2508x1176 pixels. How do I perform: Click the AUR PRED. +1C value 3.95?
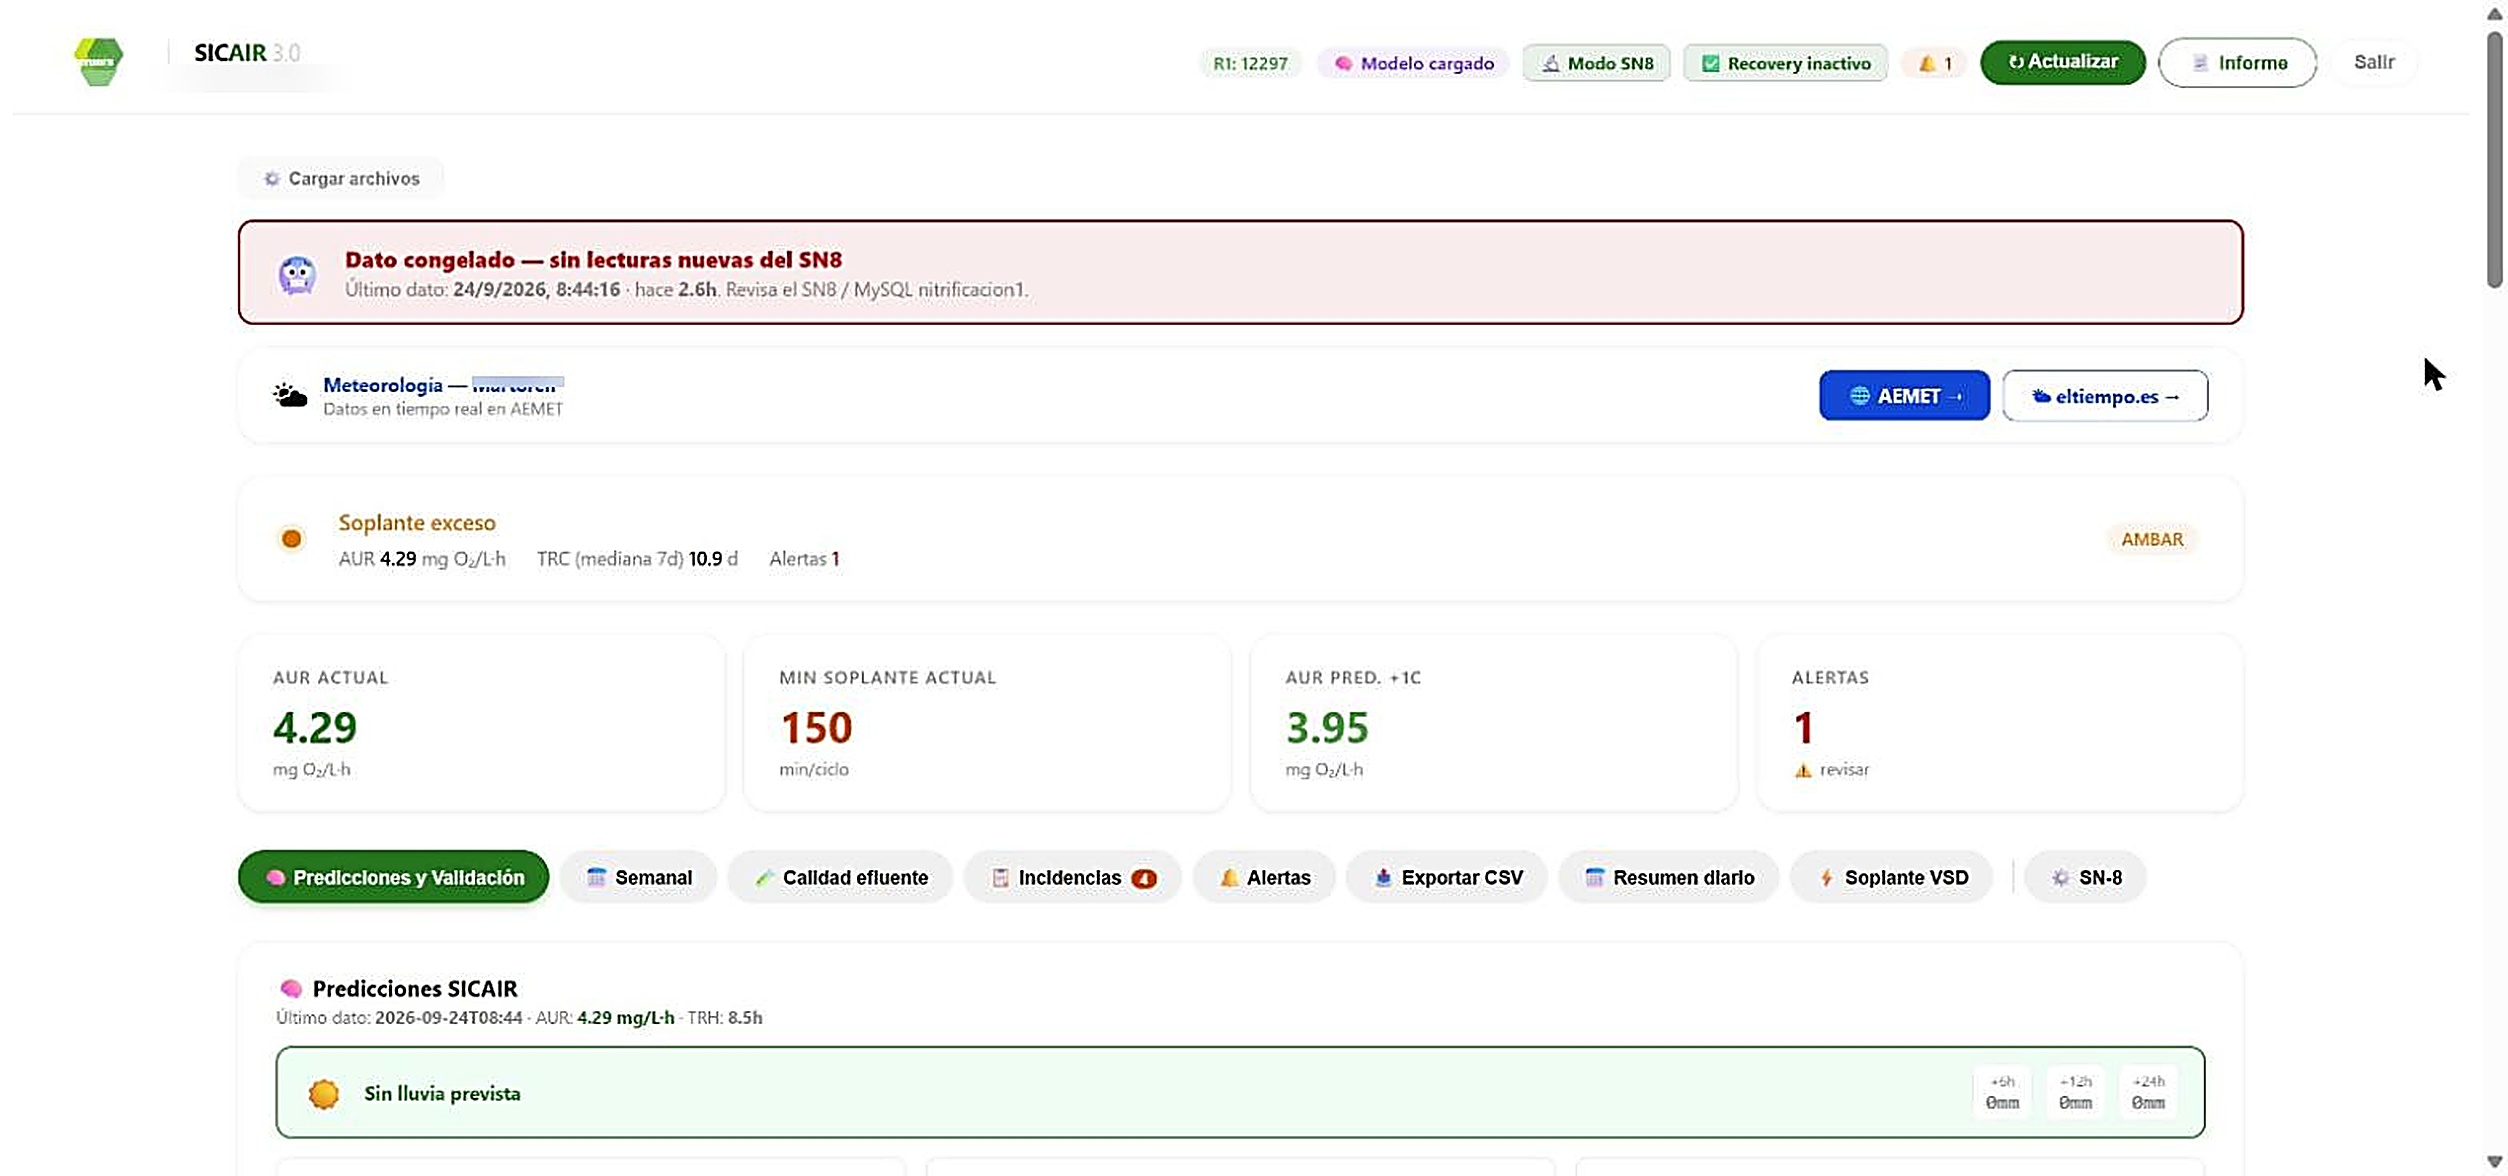tap(1327, 727)
